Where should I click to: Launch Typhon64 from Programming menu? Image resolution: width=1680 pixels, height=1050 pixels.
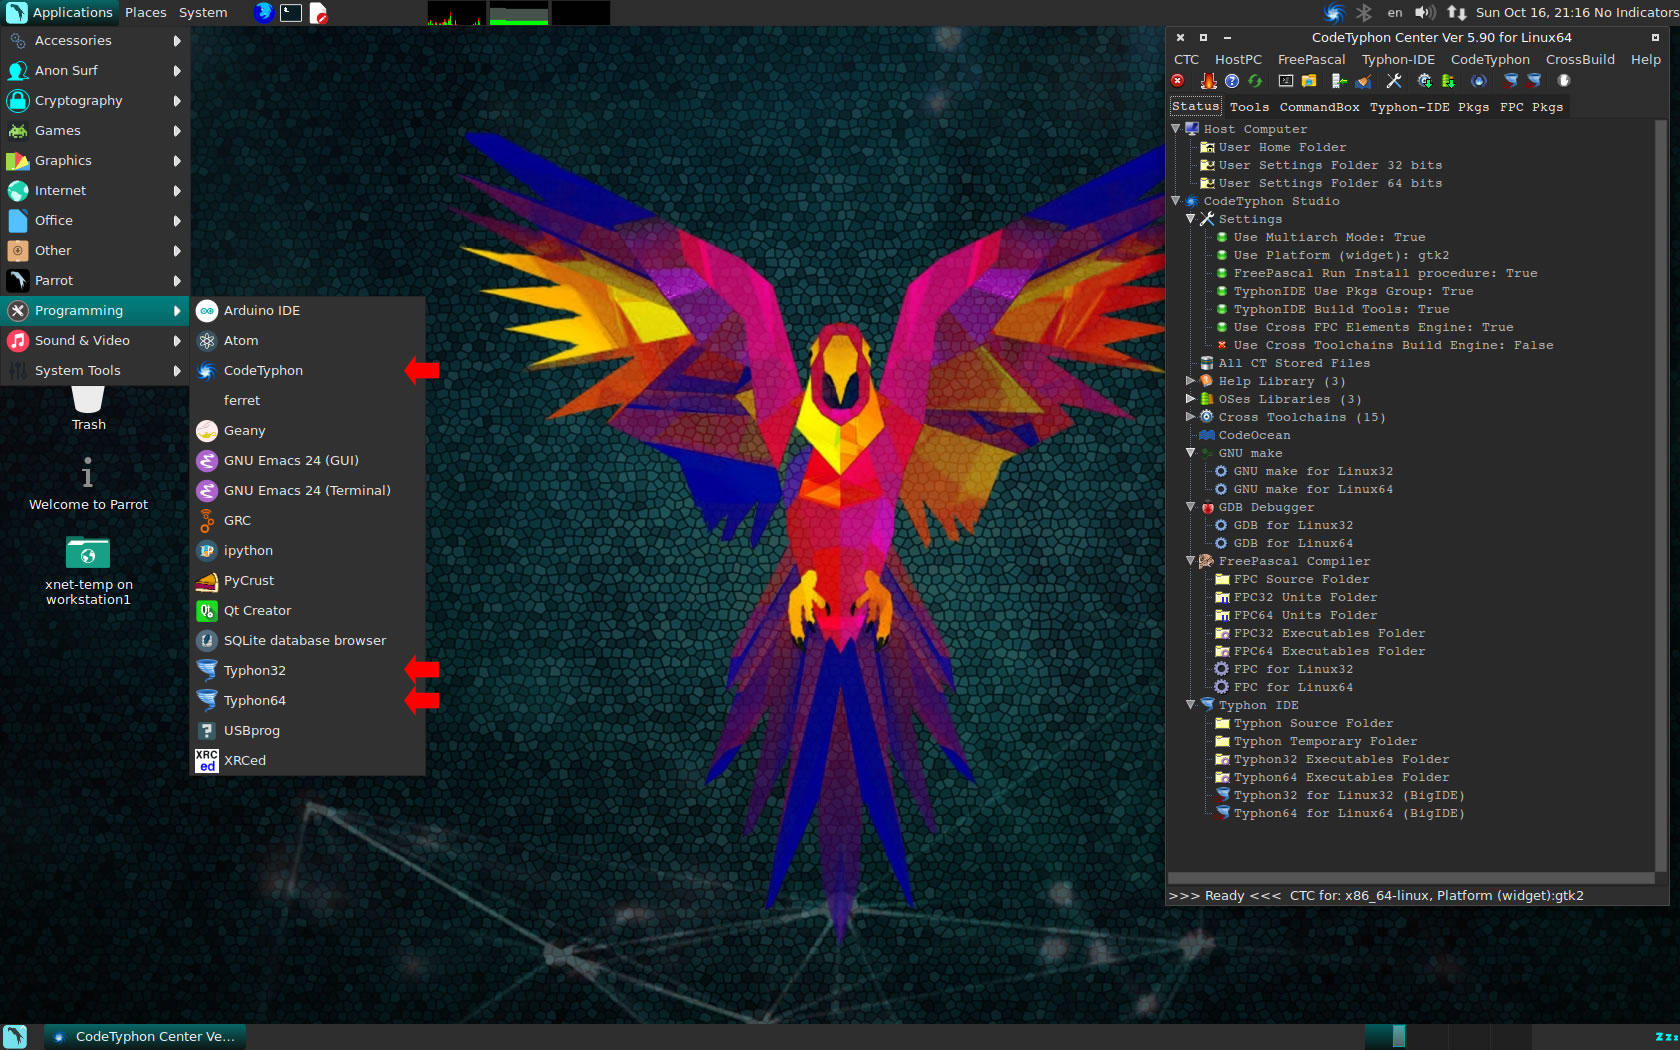[307, 700]
